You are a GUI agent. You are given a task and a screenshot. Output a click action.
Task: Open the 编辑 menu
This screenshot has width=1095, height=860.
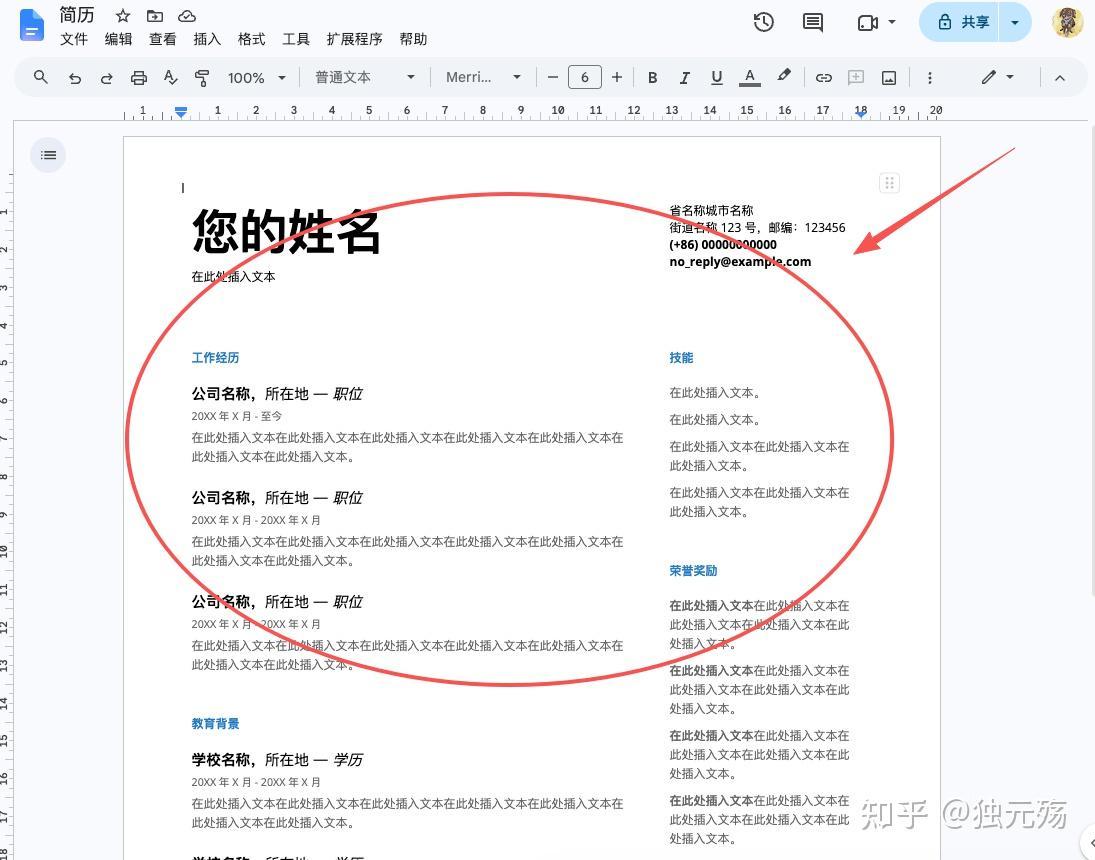118,39
